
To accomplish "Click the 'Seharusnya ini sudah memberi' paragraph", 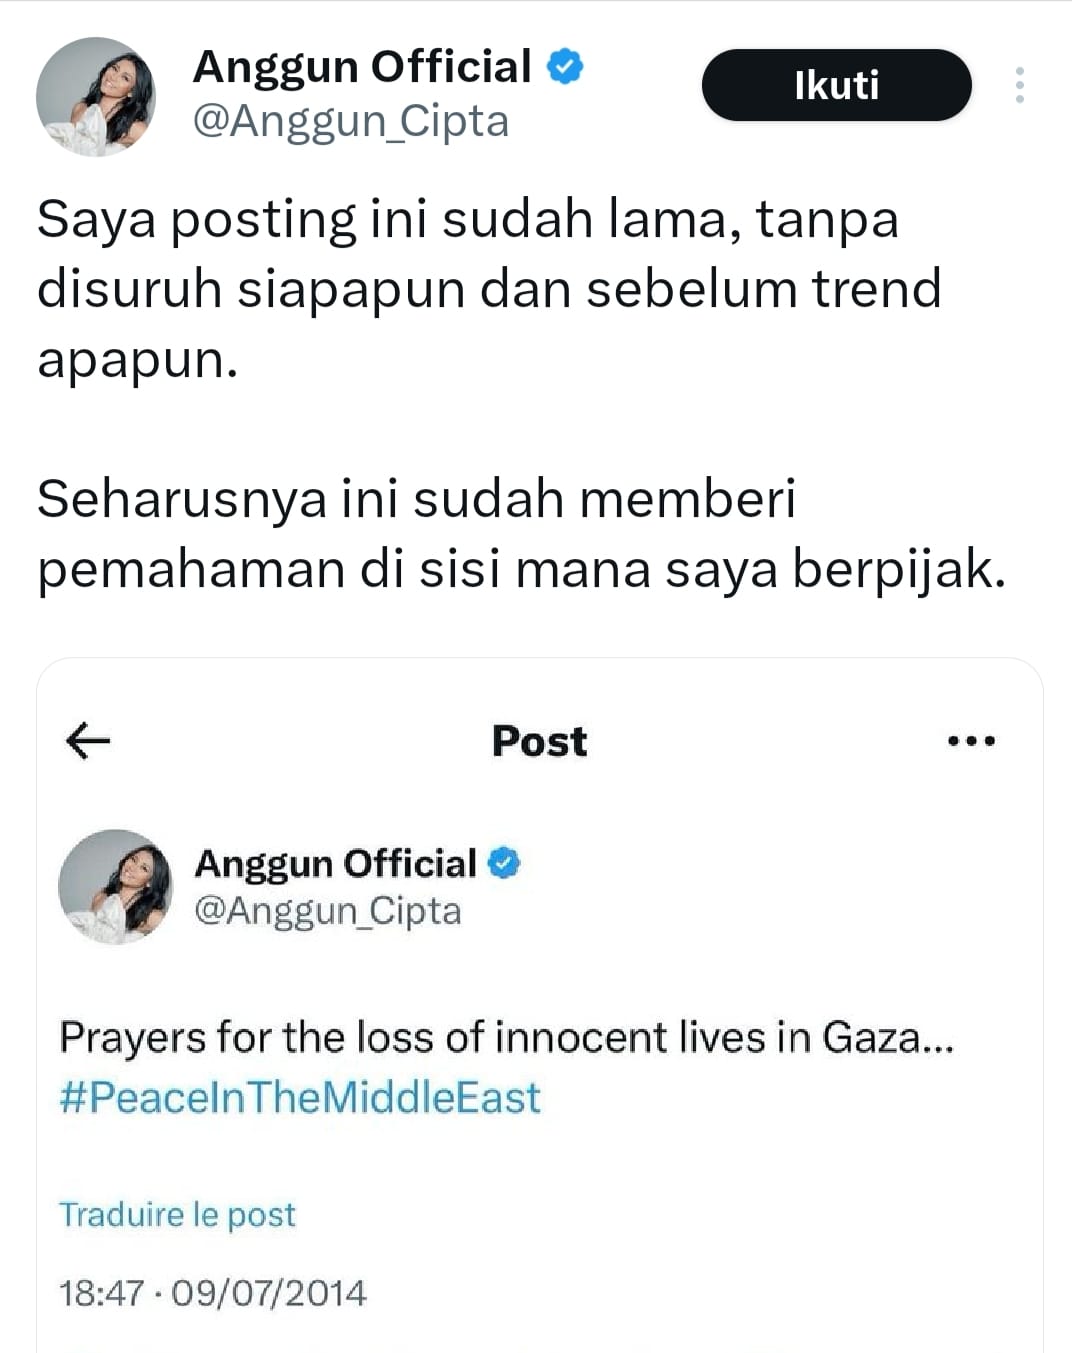I will (520, 533).
